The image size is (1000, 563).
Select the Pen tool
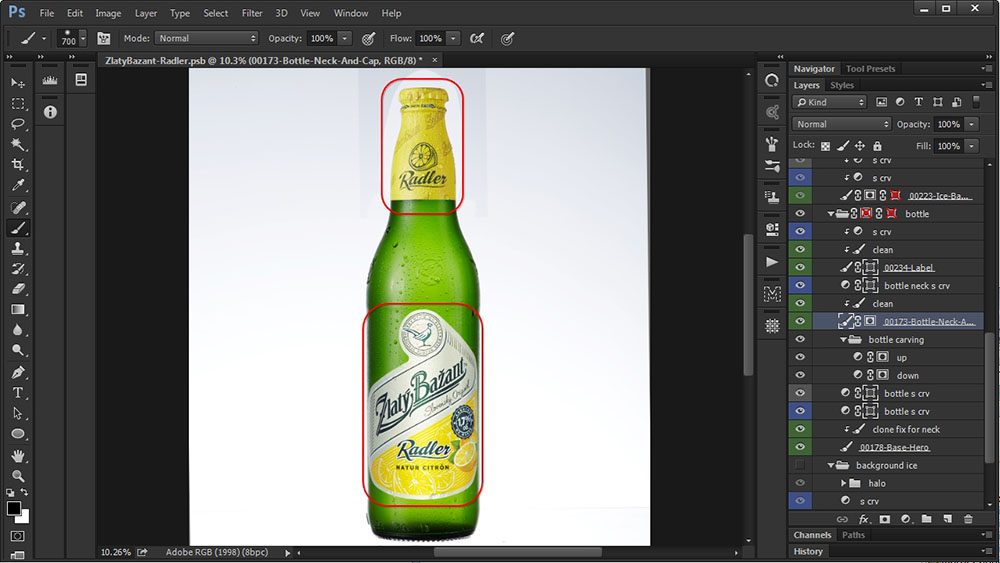click(18, 372)
